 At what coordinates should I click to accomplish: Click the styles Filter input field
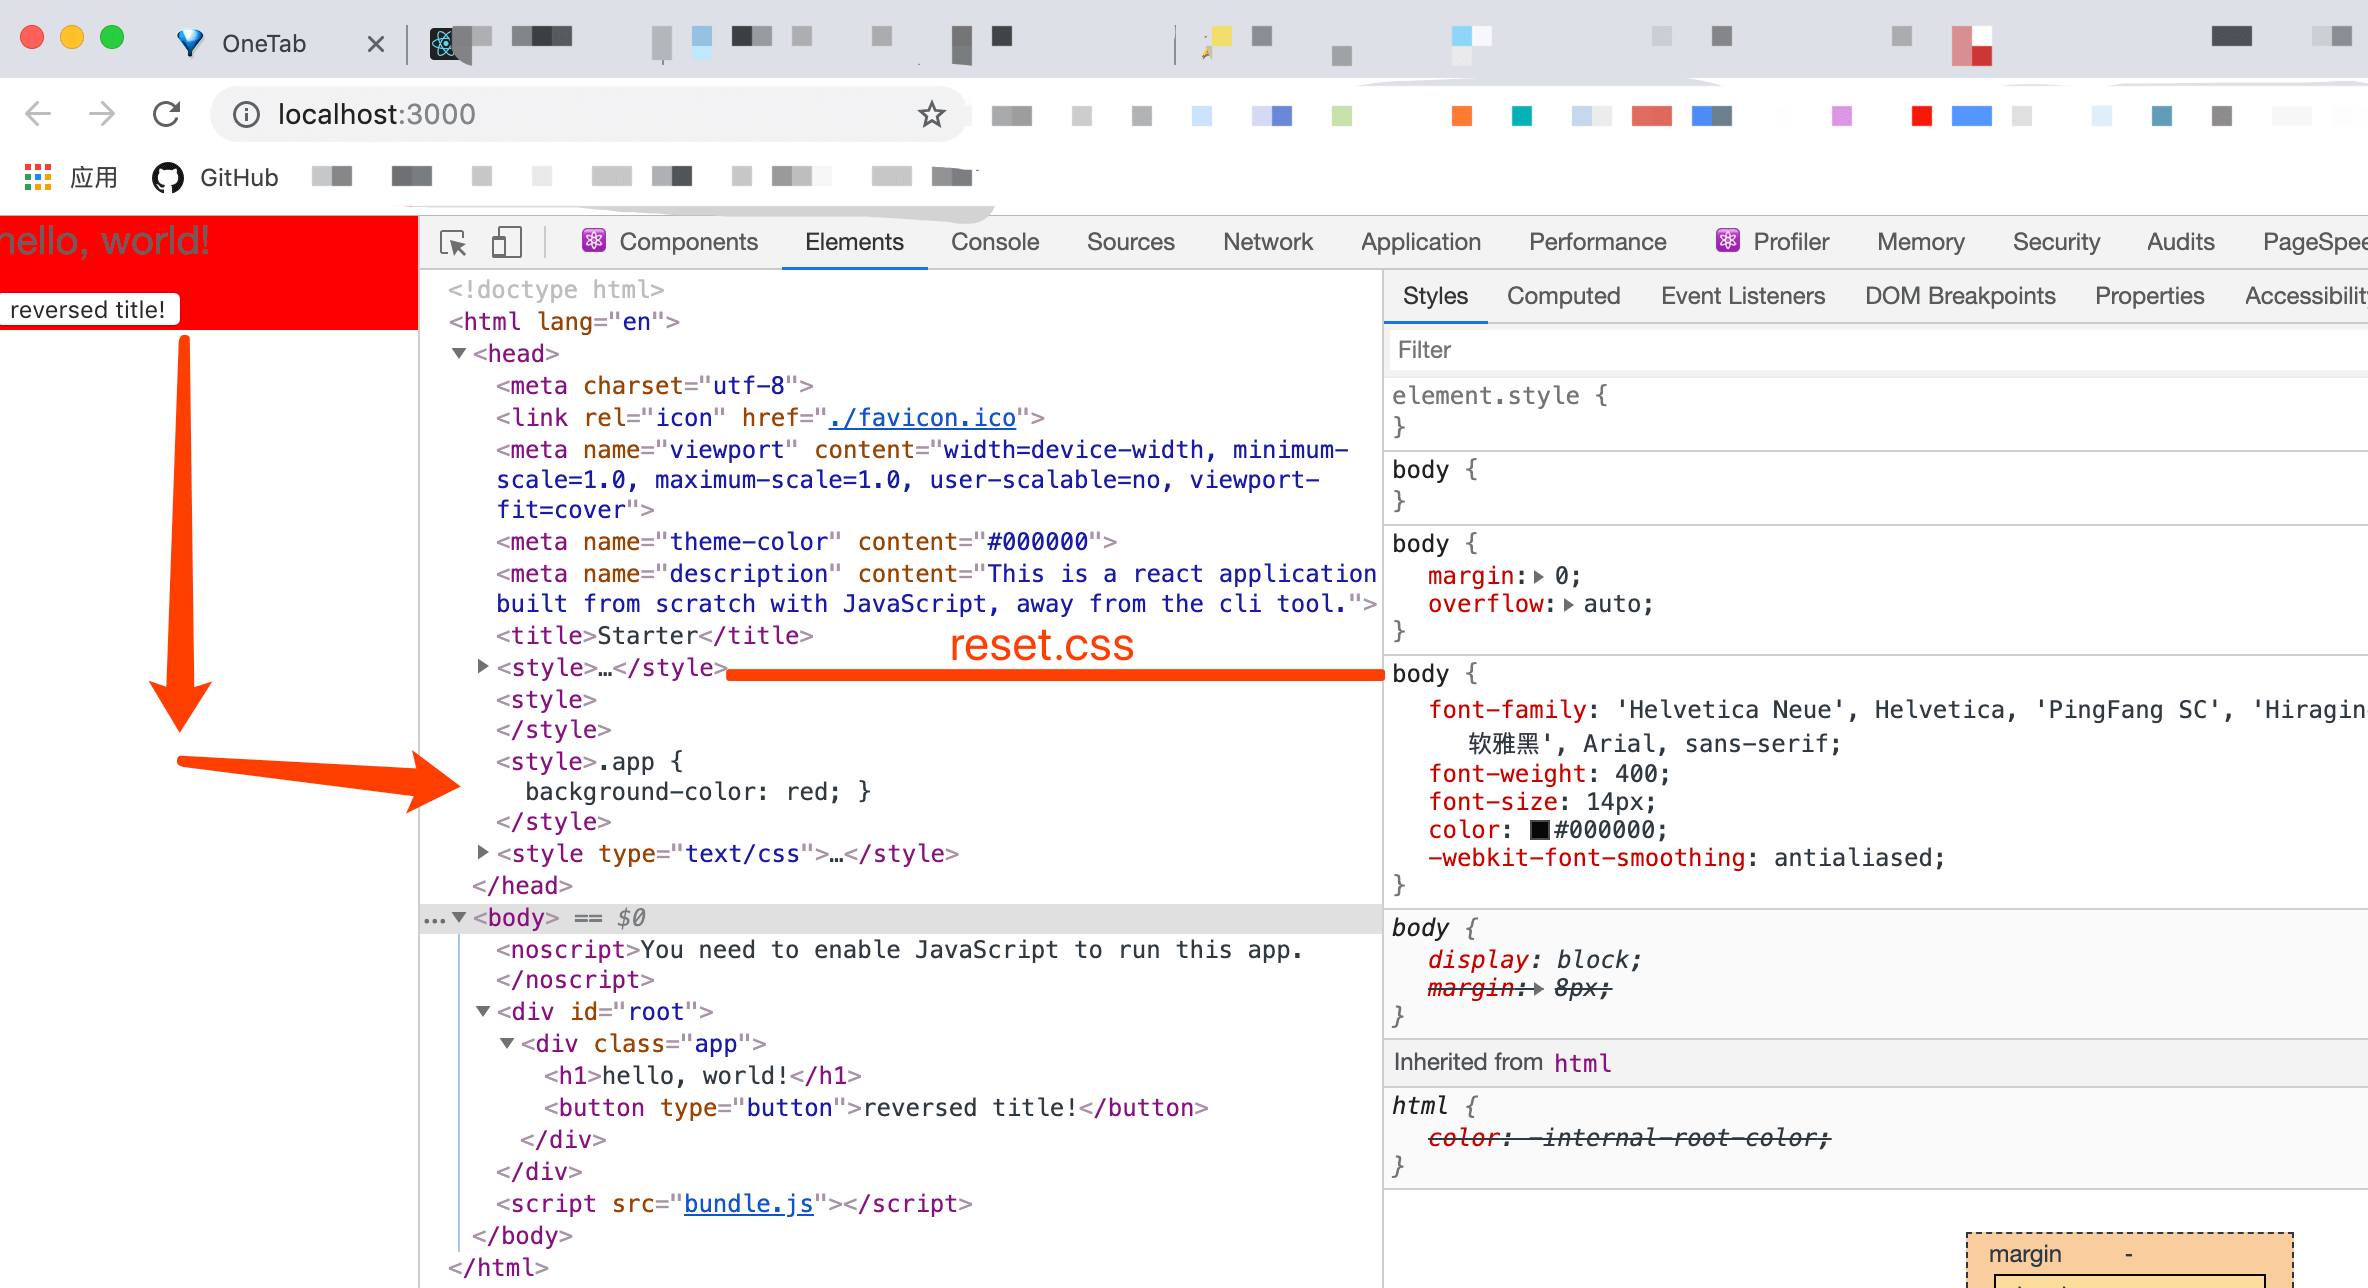[1876, 350]
